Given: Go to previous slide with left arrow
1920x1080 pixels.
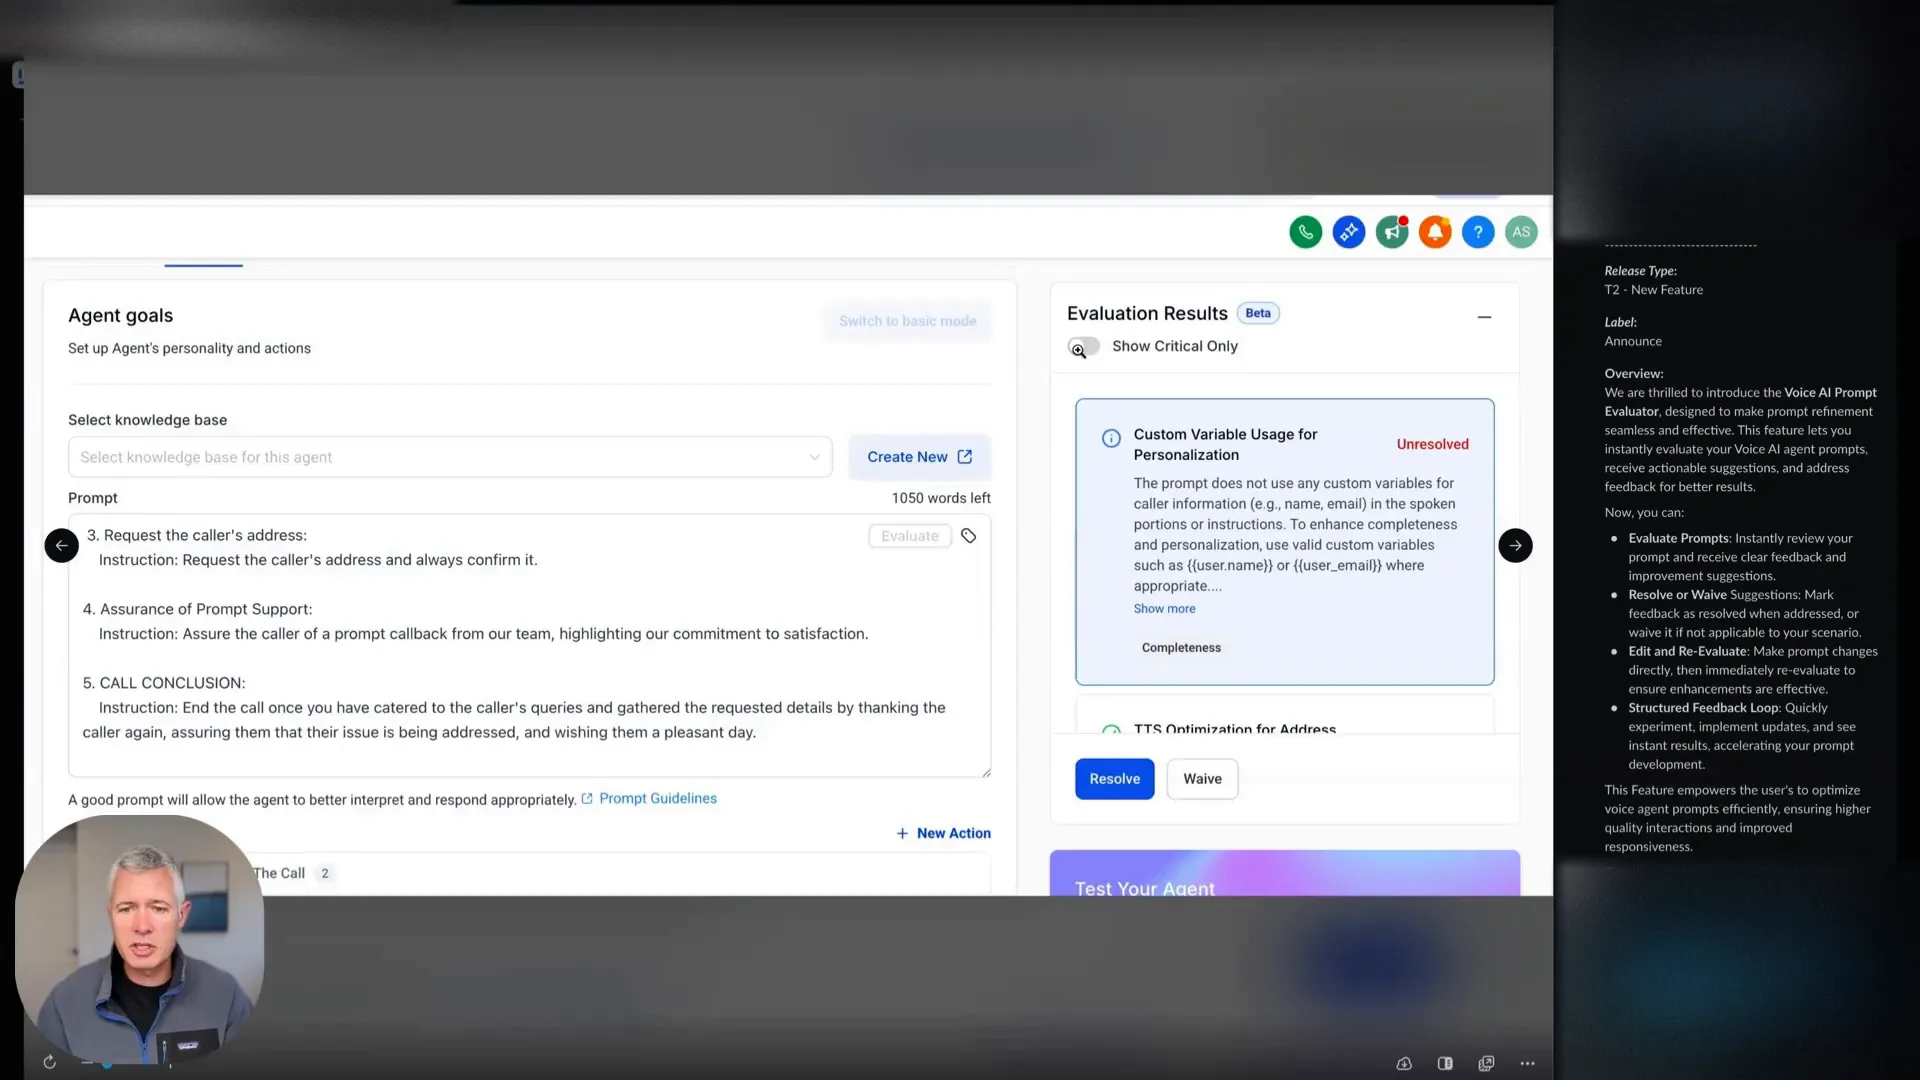Looking at the screenshot, I should [x=61, y=545].
